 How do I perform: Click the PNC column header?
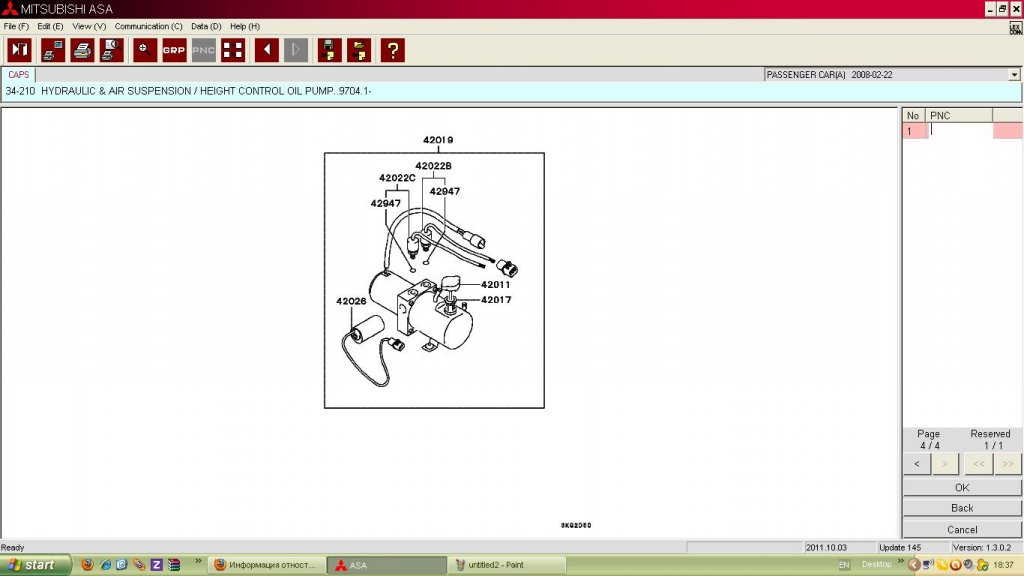959,116
